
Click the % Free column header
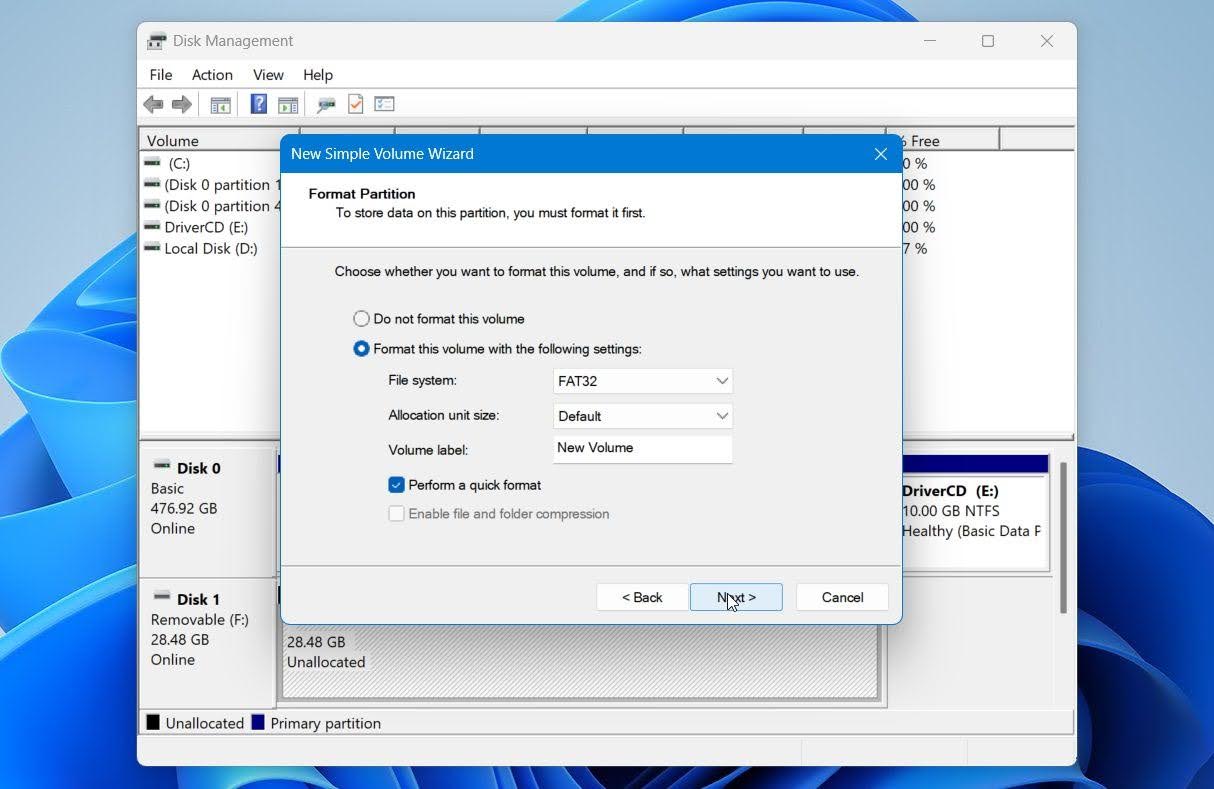[x=949, y=141]
